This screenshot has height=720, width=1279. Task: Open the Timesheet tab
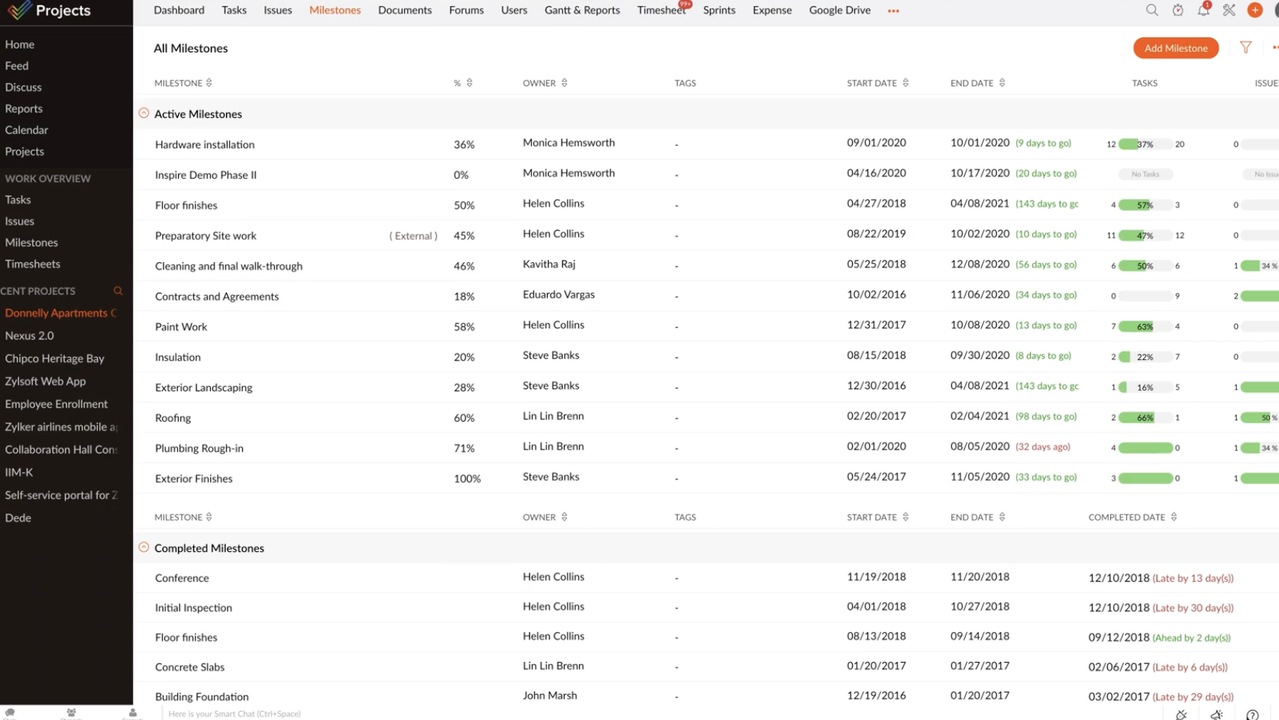click(660, 10)
